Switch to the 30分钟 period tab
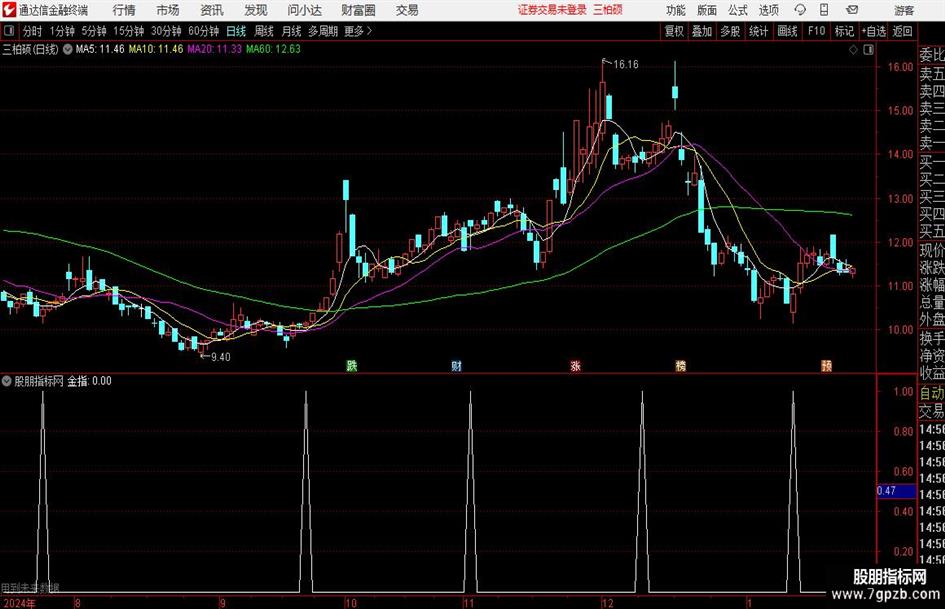 coord(166,31)
